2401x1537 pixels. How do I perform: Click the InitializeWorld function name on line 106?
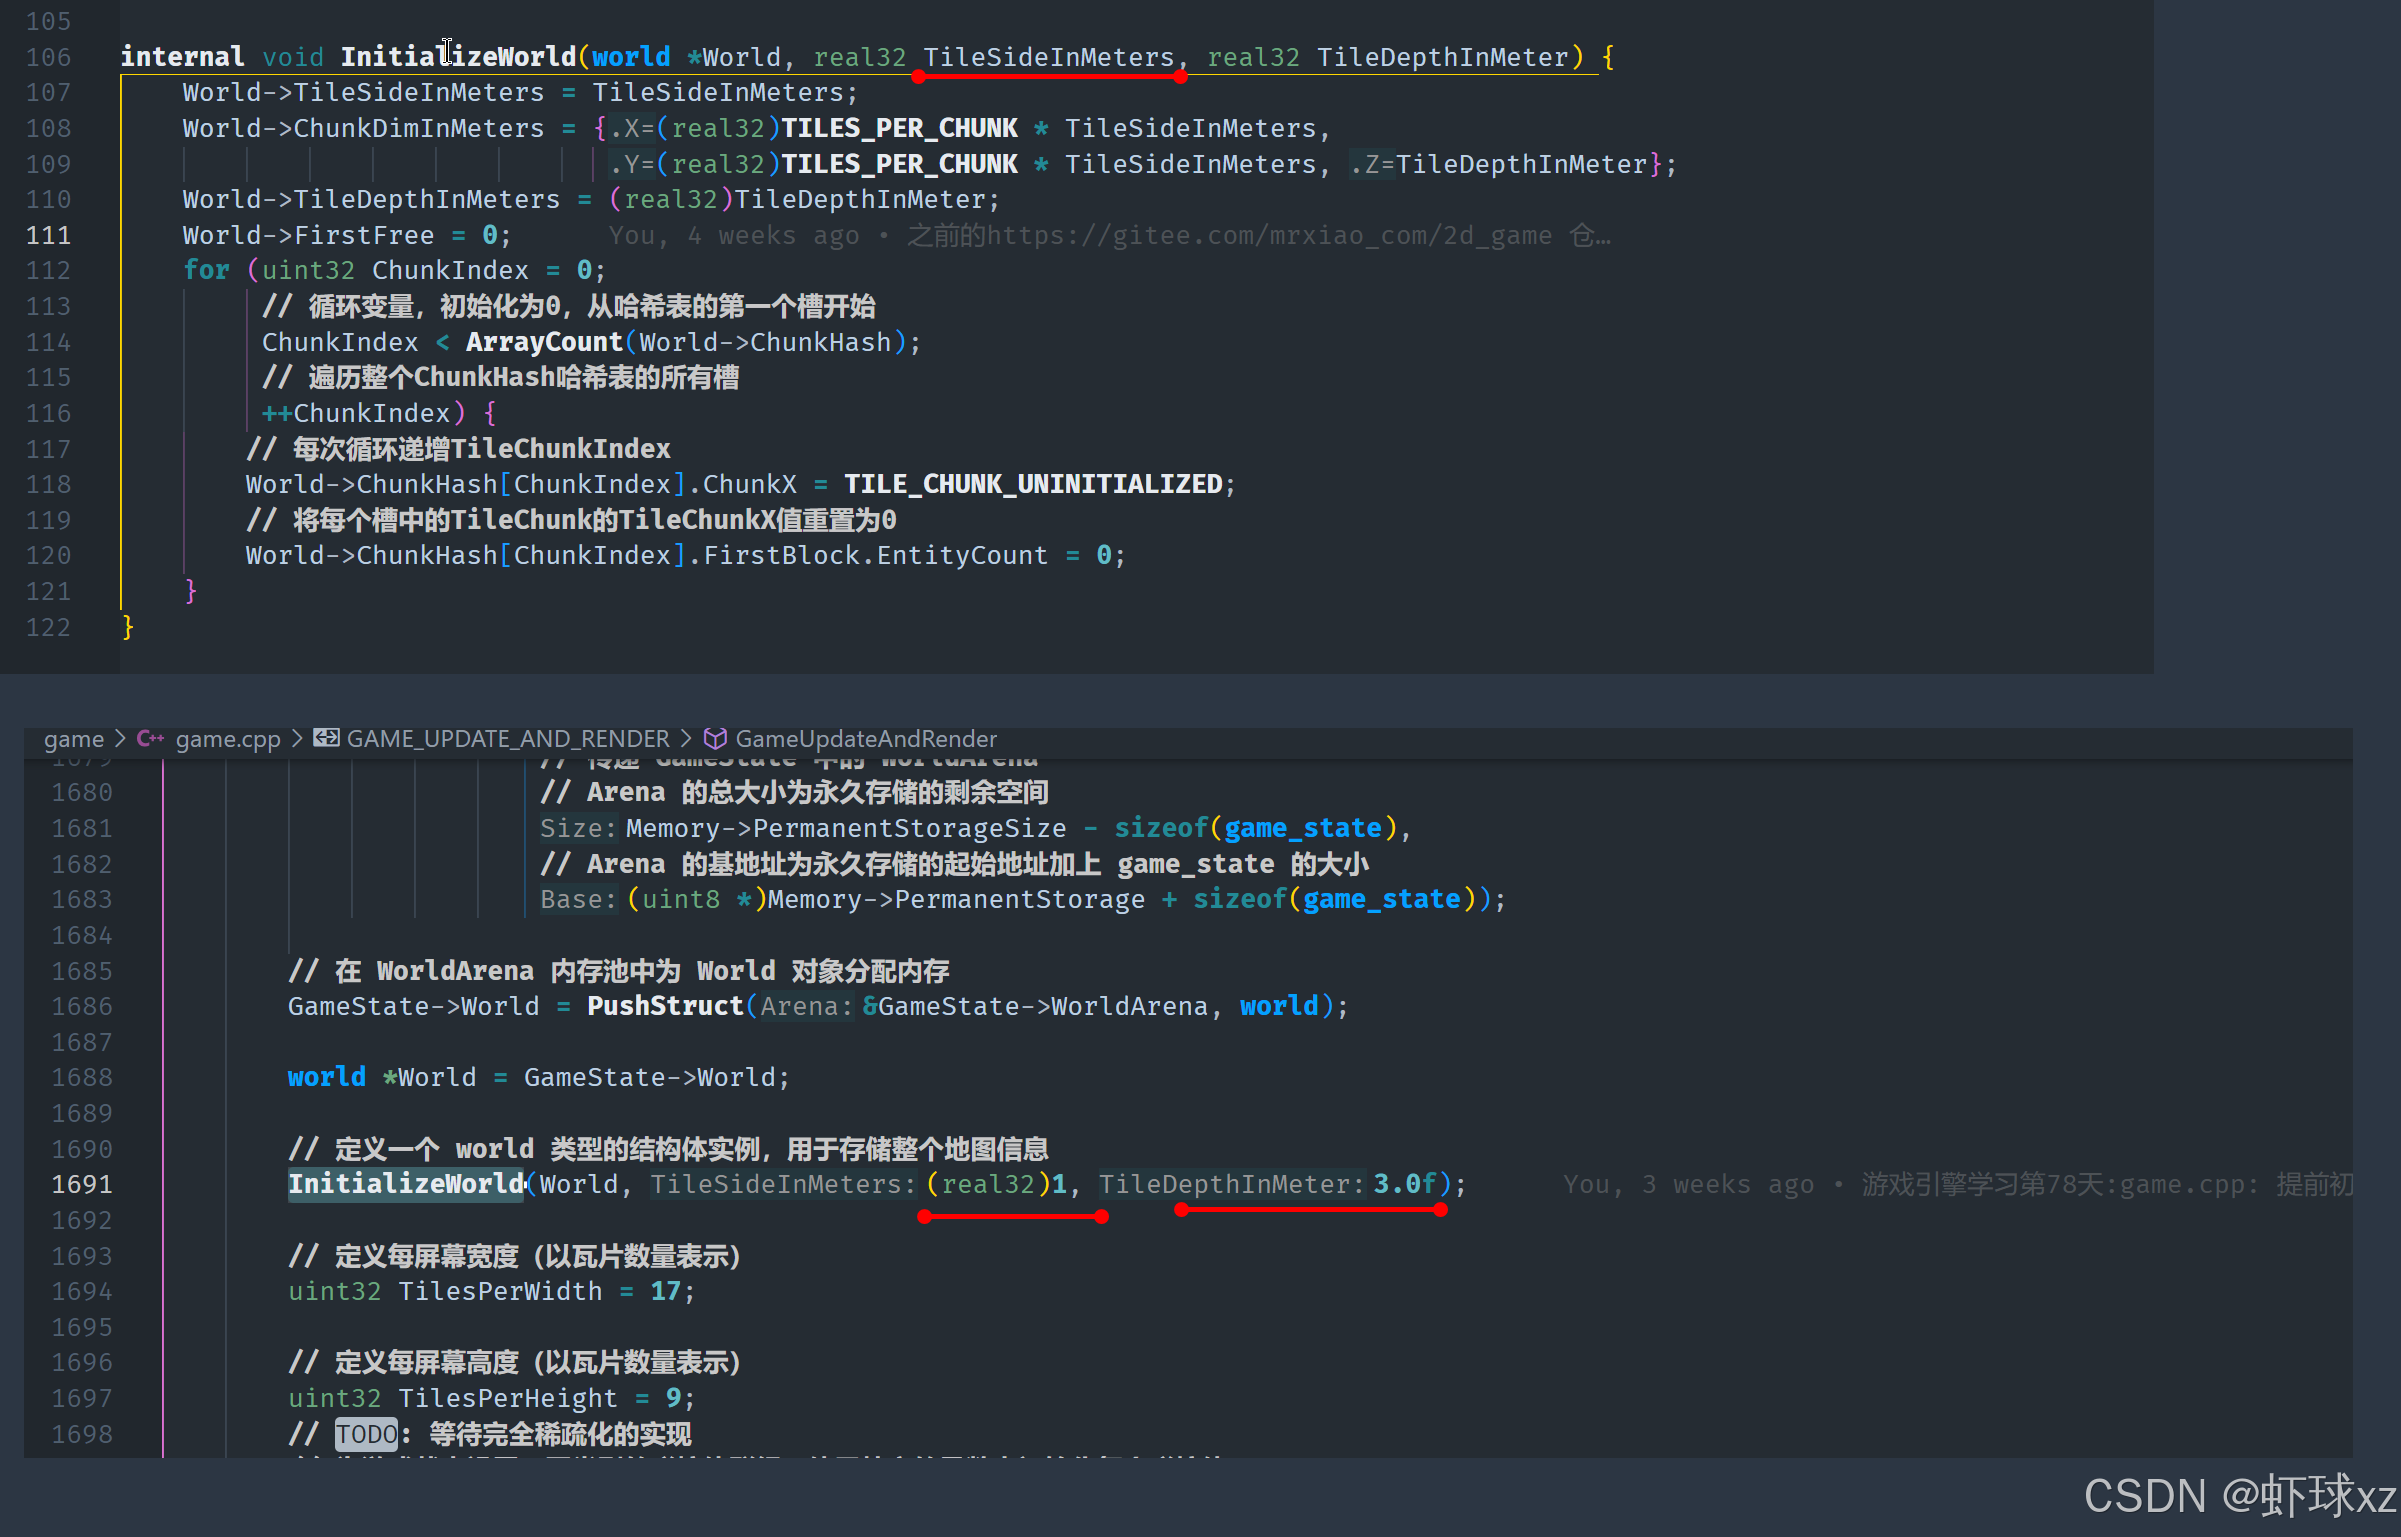[x=458, y=56]
